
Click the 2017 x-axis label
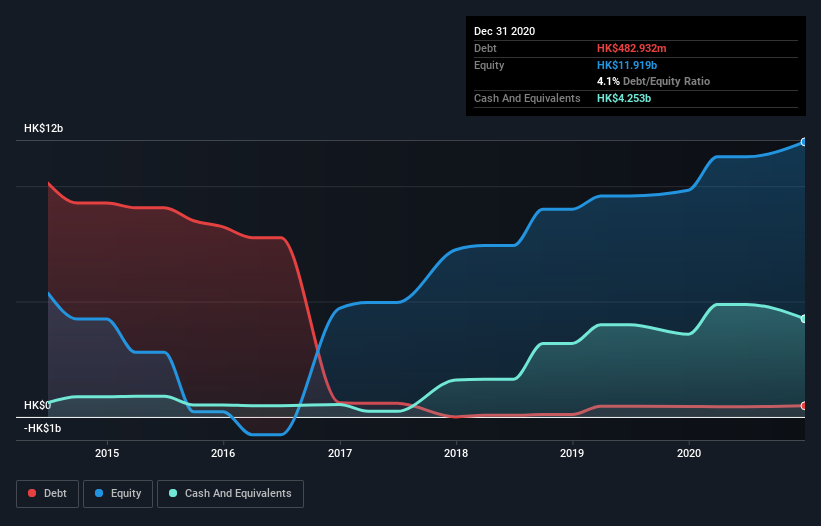[x=340, y=453]
